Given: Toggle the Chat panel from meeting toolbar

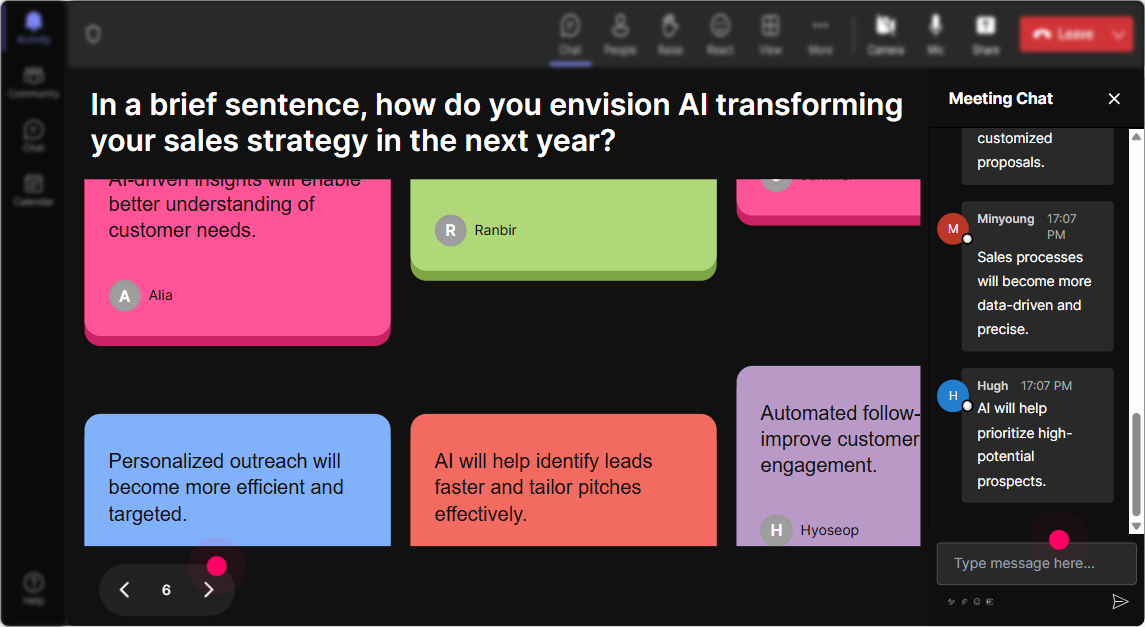Looking at the screenshot, I should coord(570,34).
